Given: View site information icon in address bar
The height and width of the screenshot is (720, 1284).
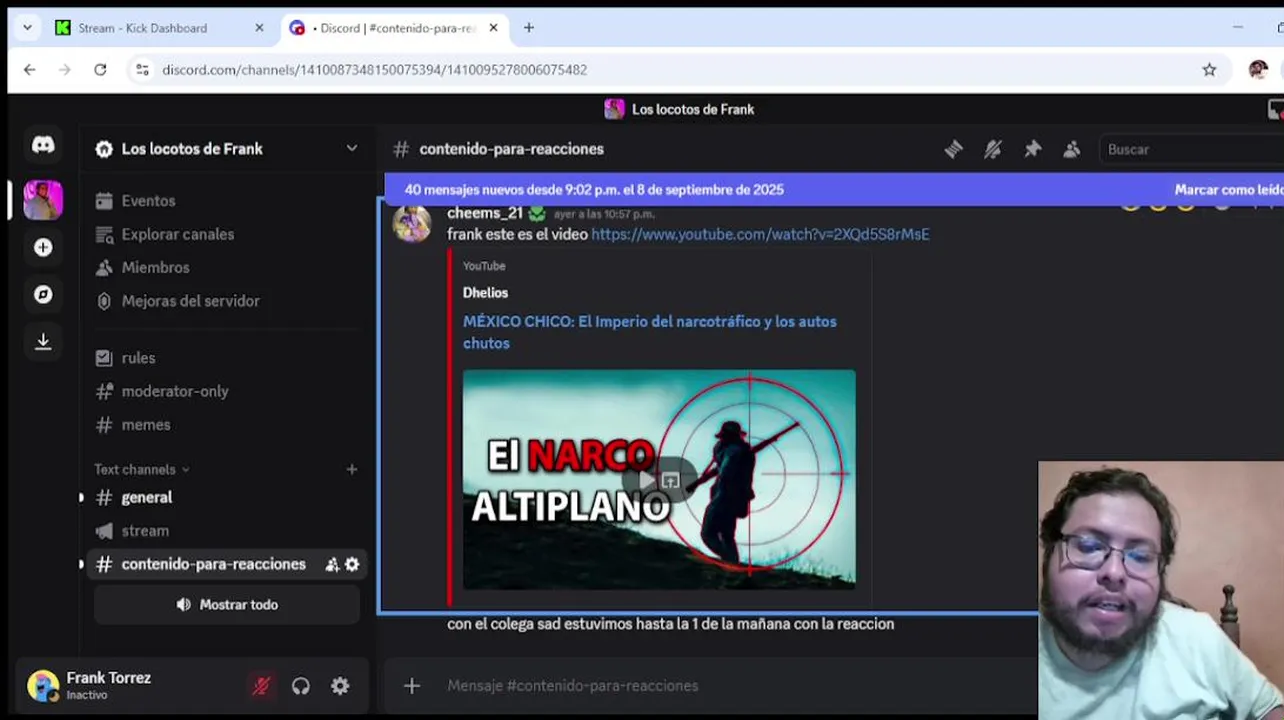Looking at the screenshot, I should point(142,70).
